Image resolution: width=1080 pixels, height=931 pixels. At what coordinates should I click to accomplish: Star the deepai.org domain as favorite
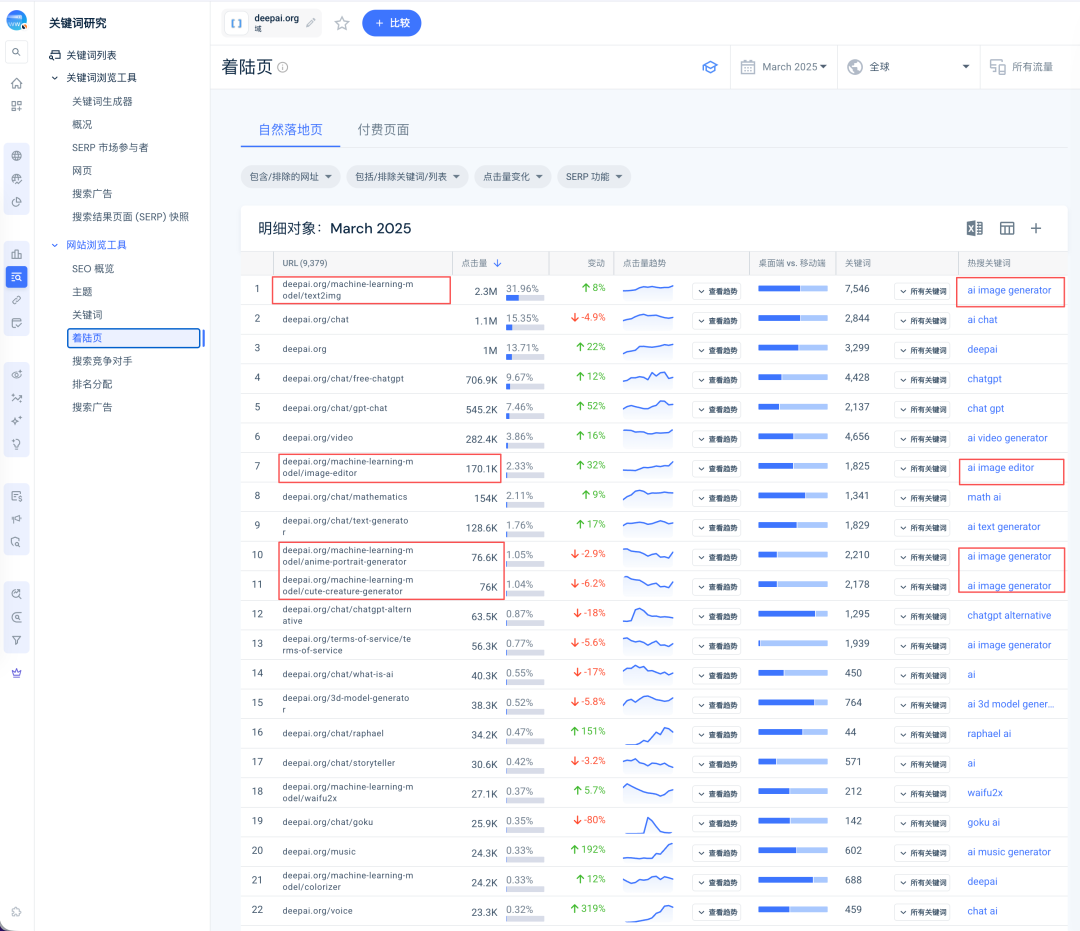(x=342, y=23)
